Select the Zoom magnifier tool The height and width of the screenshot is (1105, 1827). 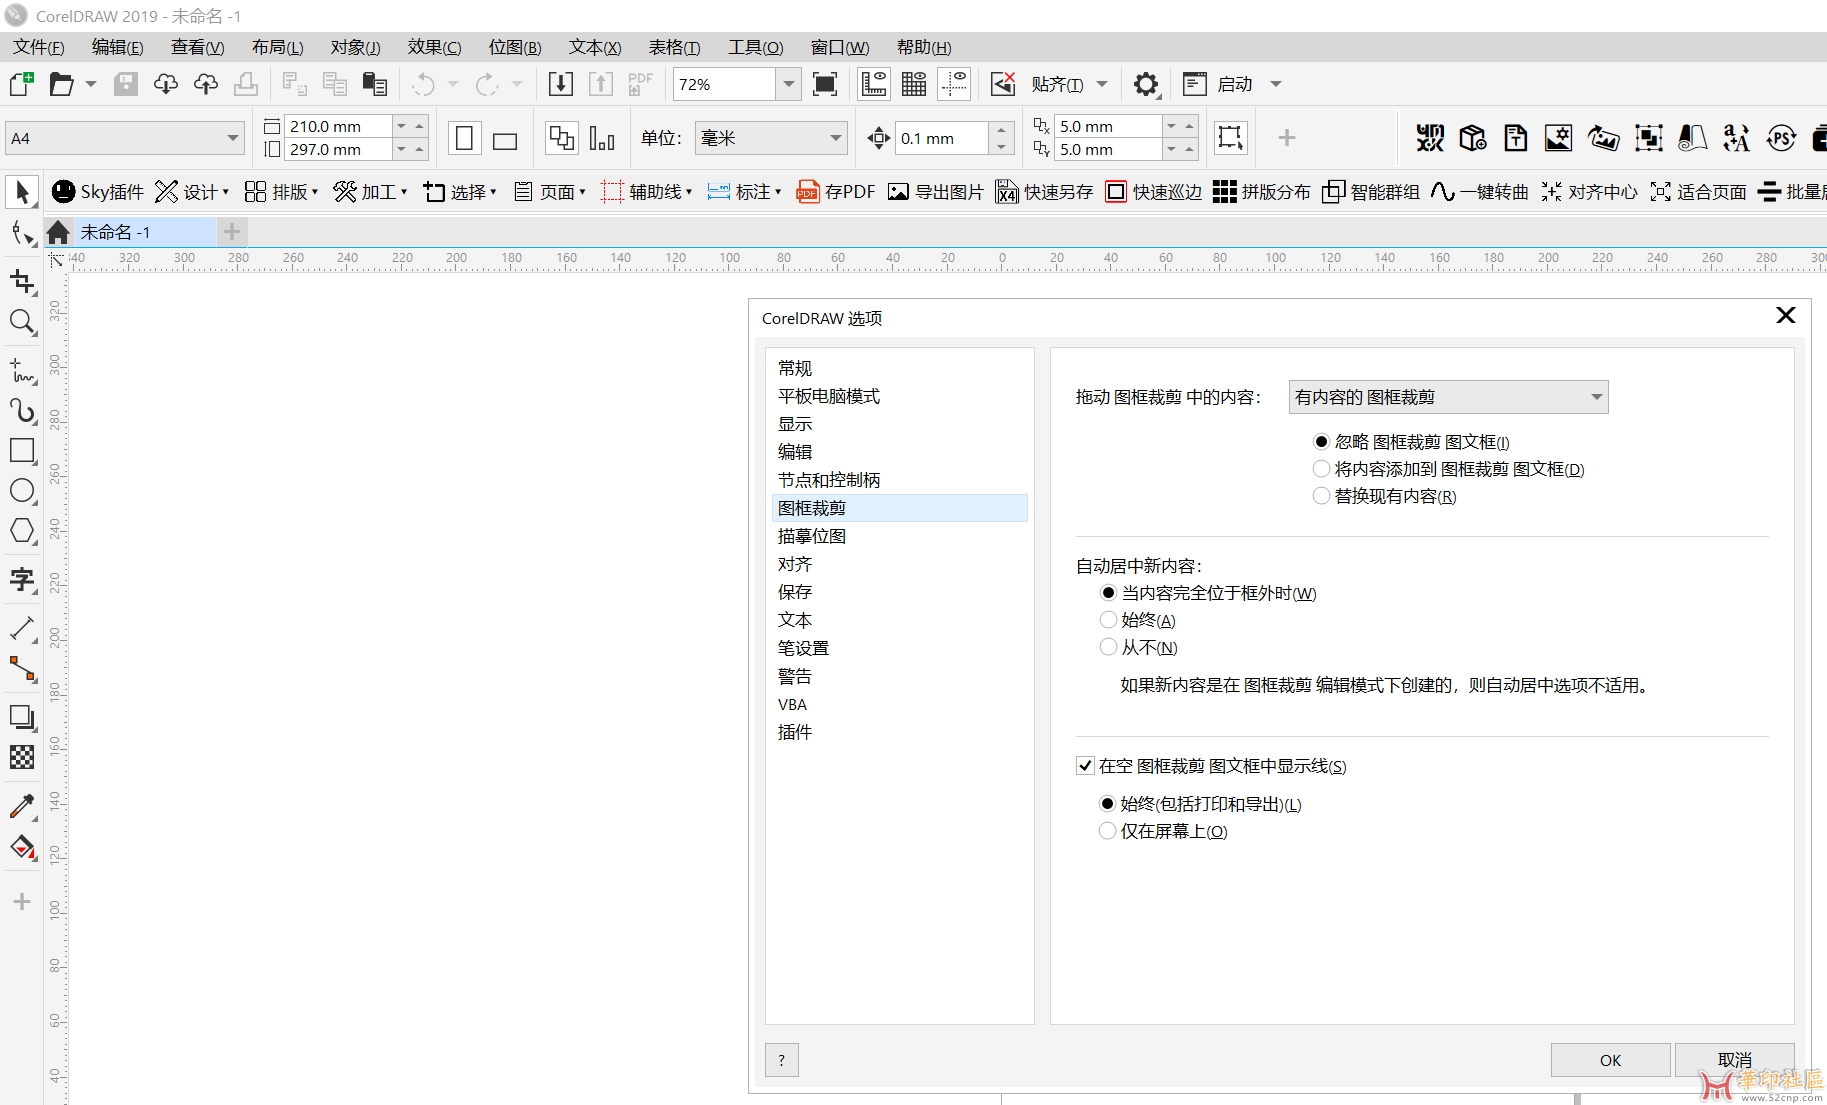click(22, 322)
